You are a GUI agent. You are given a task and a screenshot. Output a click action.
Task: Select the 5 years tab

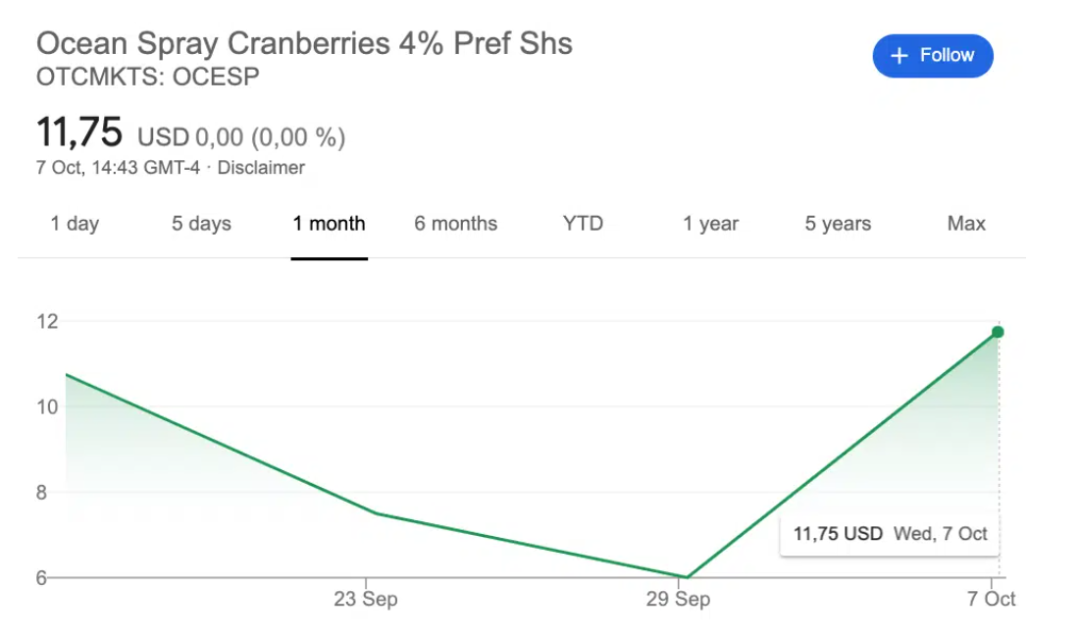[x=838, y=224]
